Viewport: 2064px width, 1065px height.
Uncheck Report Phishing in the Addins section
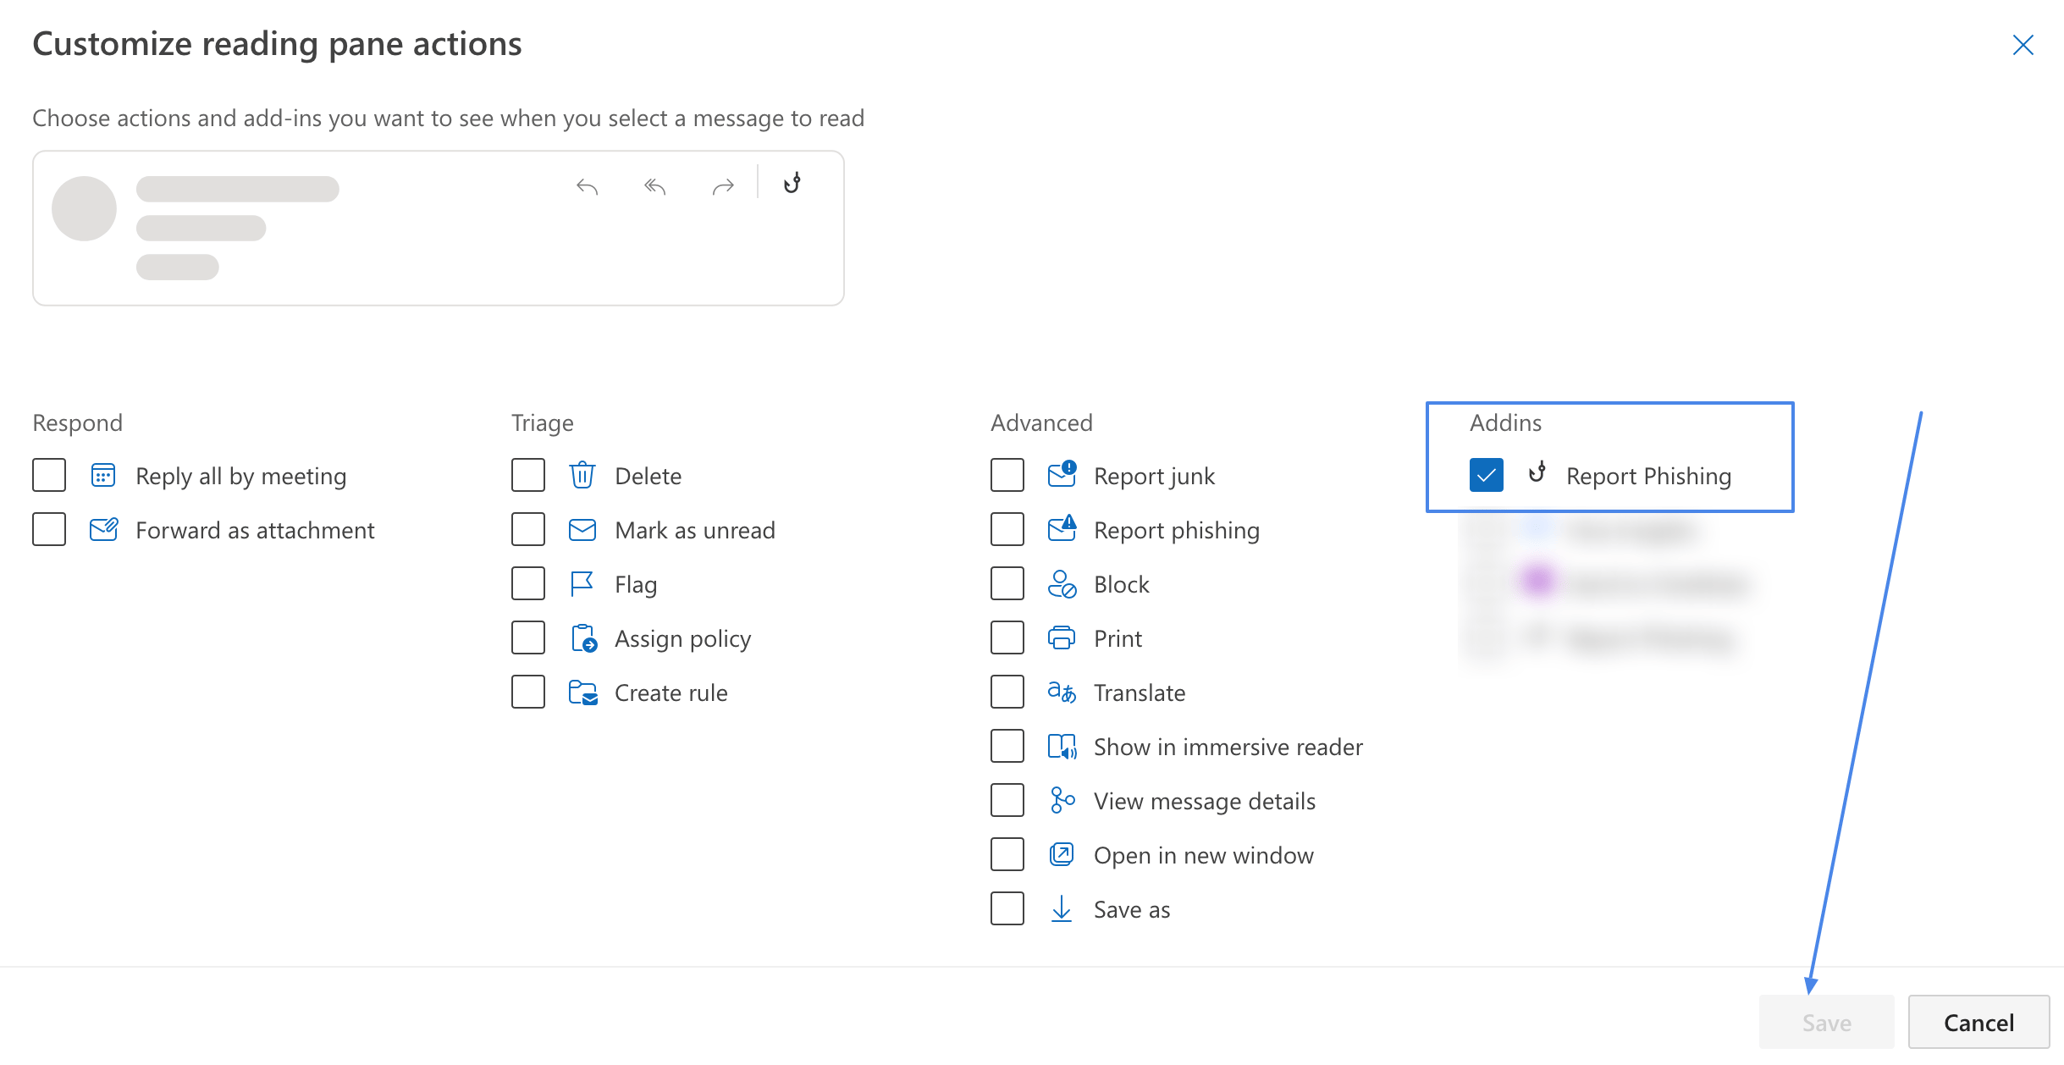coord(1487,475)
